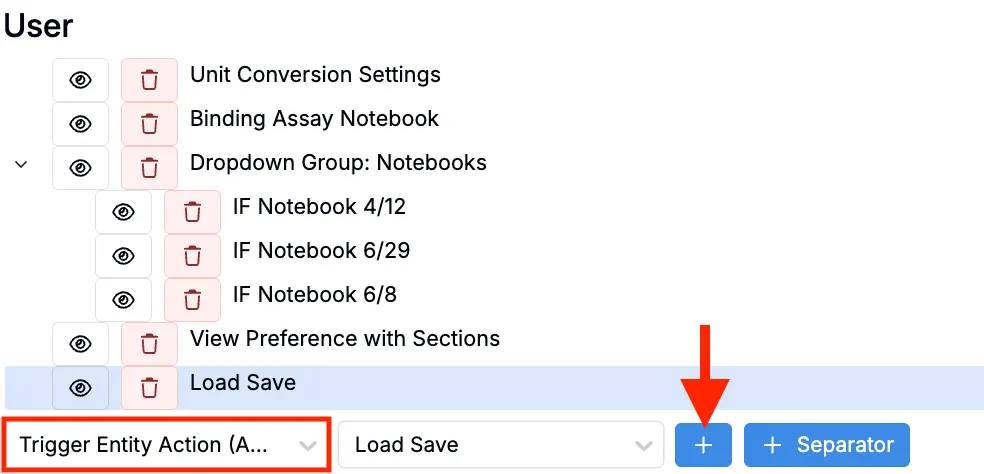Delete the Load Save item
Screen dimensions: 984x474
pyautogui.click(x=149, y=387)
